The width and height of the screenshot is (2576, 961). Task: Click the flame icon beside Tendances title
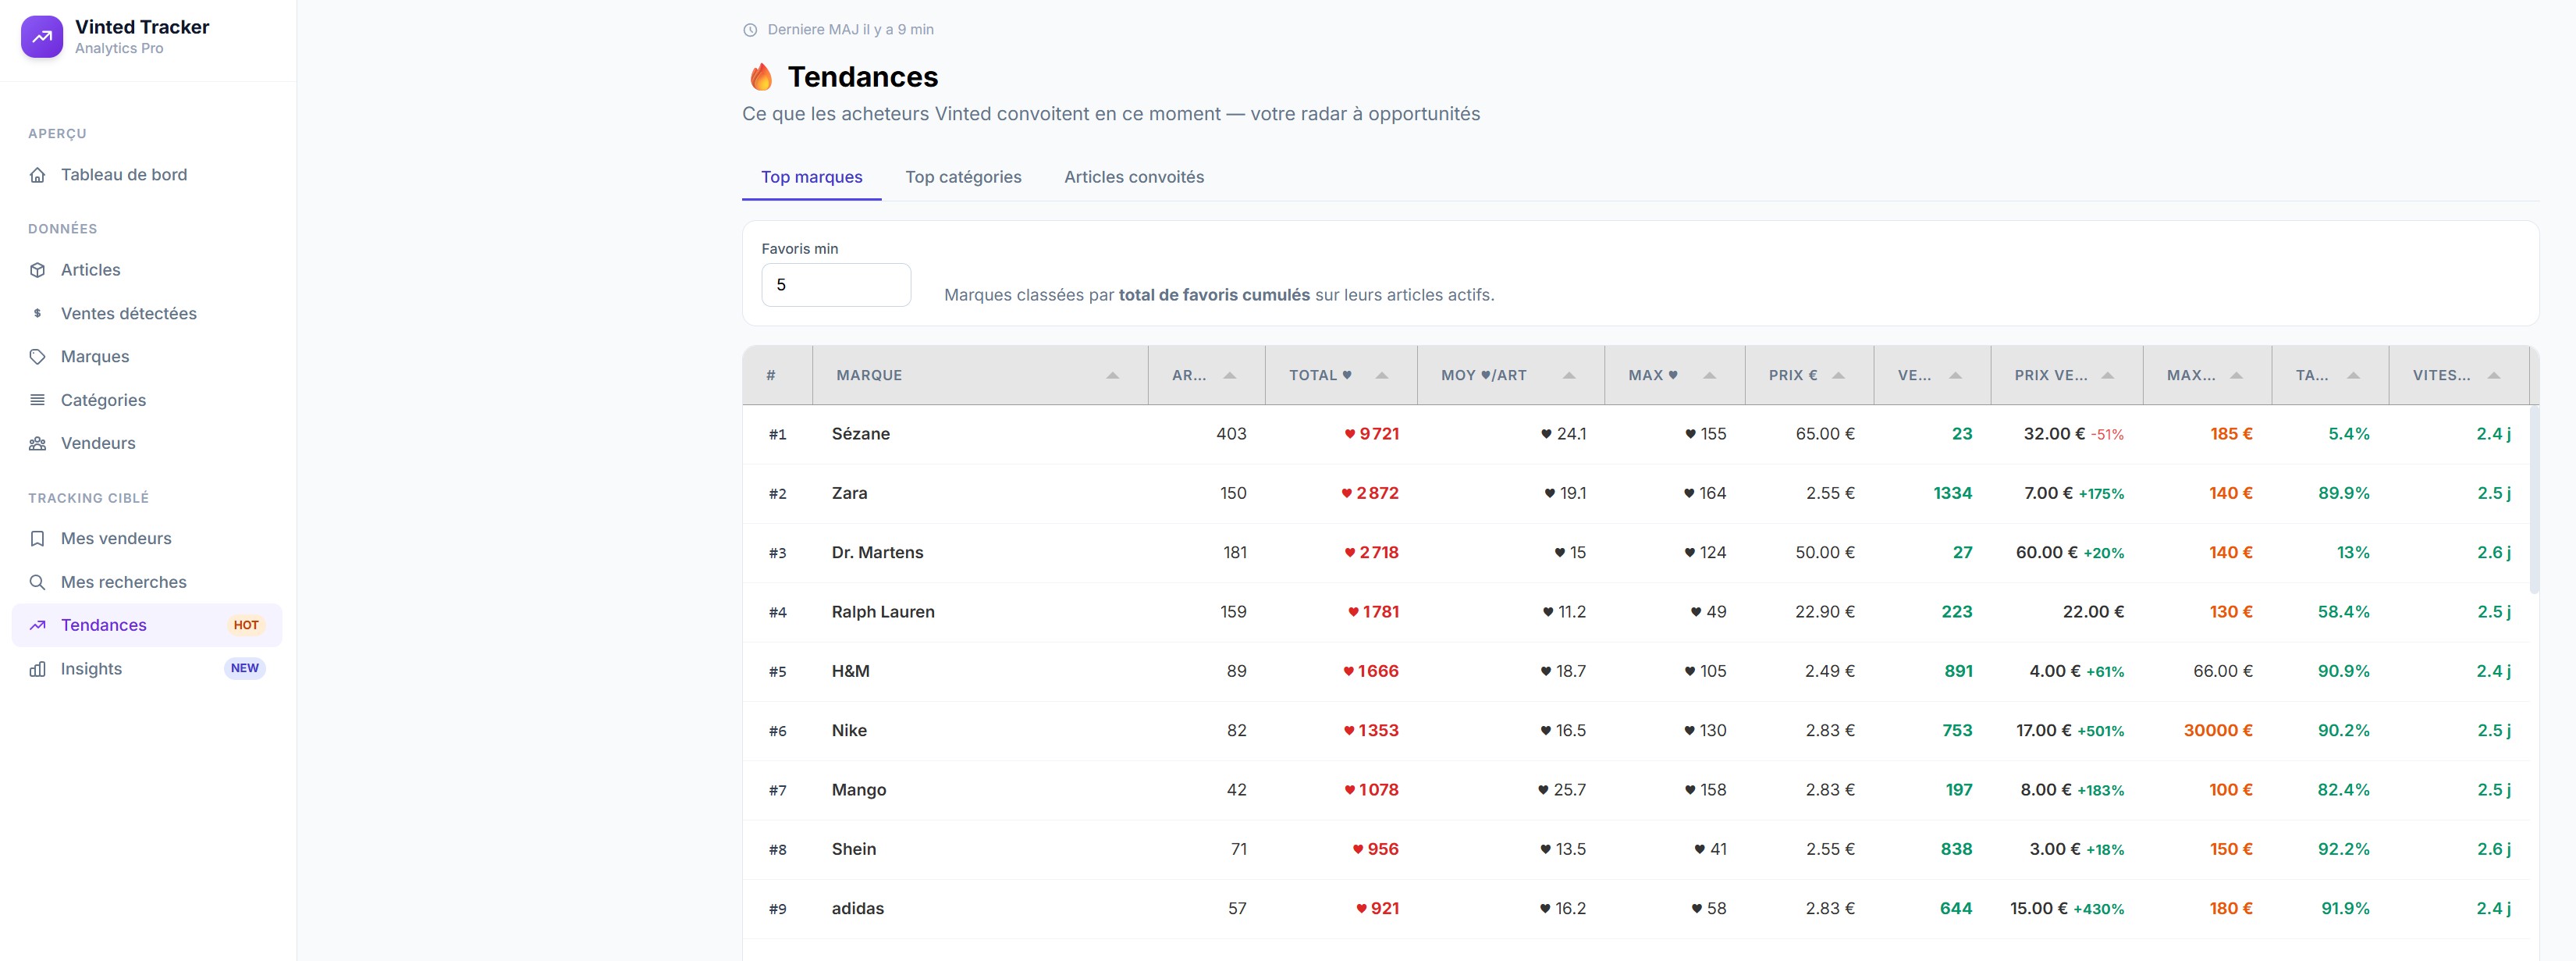pyautogui.click(x=761, y=77)
